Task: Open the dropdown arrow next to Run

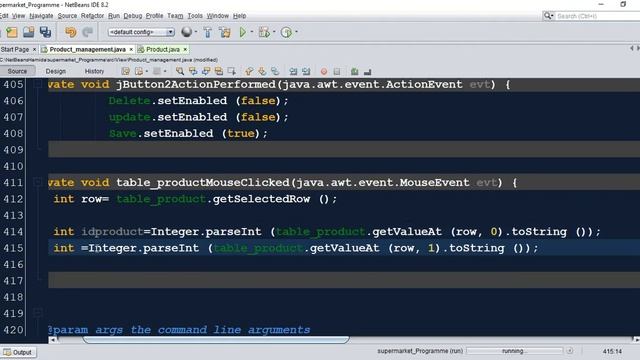Action: pyautogui.click(x=252, y=32)
